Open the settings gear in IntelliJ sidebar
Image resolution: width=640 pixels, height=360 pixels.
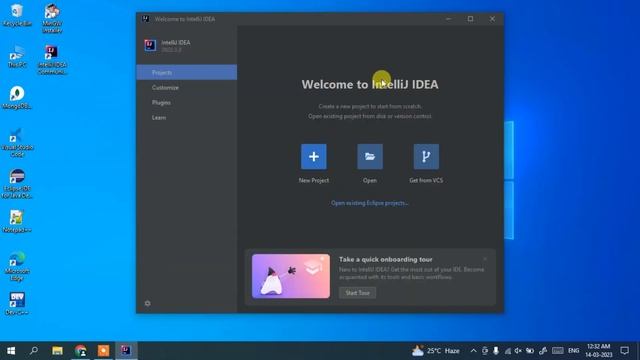(x=147, y=303)
